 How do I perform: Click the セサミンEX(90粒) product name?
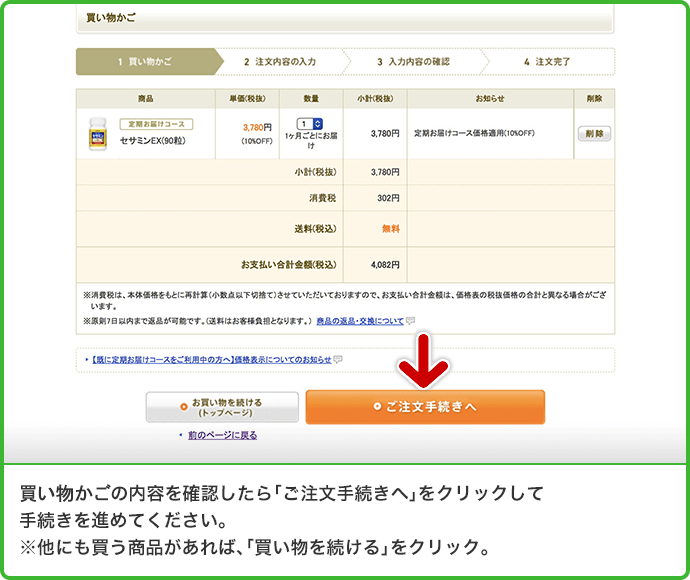point(152,141)
